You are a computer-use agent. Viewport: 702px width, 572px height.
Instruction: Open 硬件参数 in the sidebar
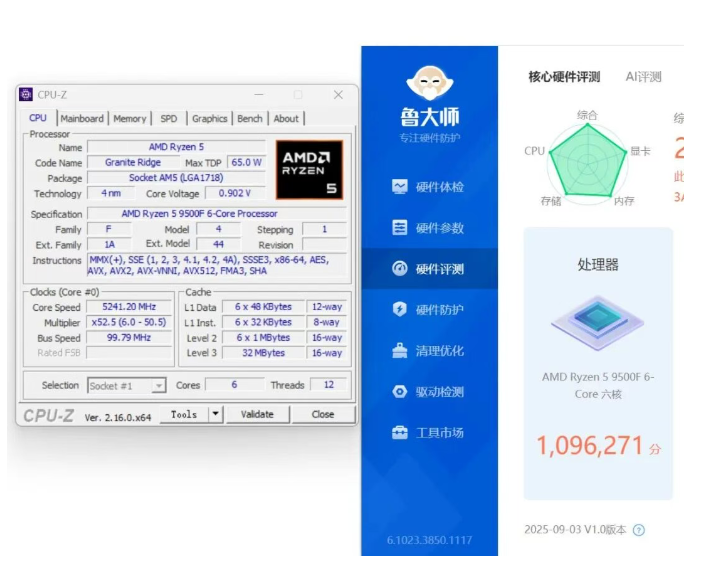tap(429, 228)
